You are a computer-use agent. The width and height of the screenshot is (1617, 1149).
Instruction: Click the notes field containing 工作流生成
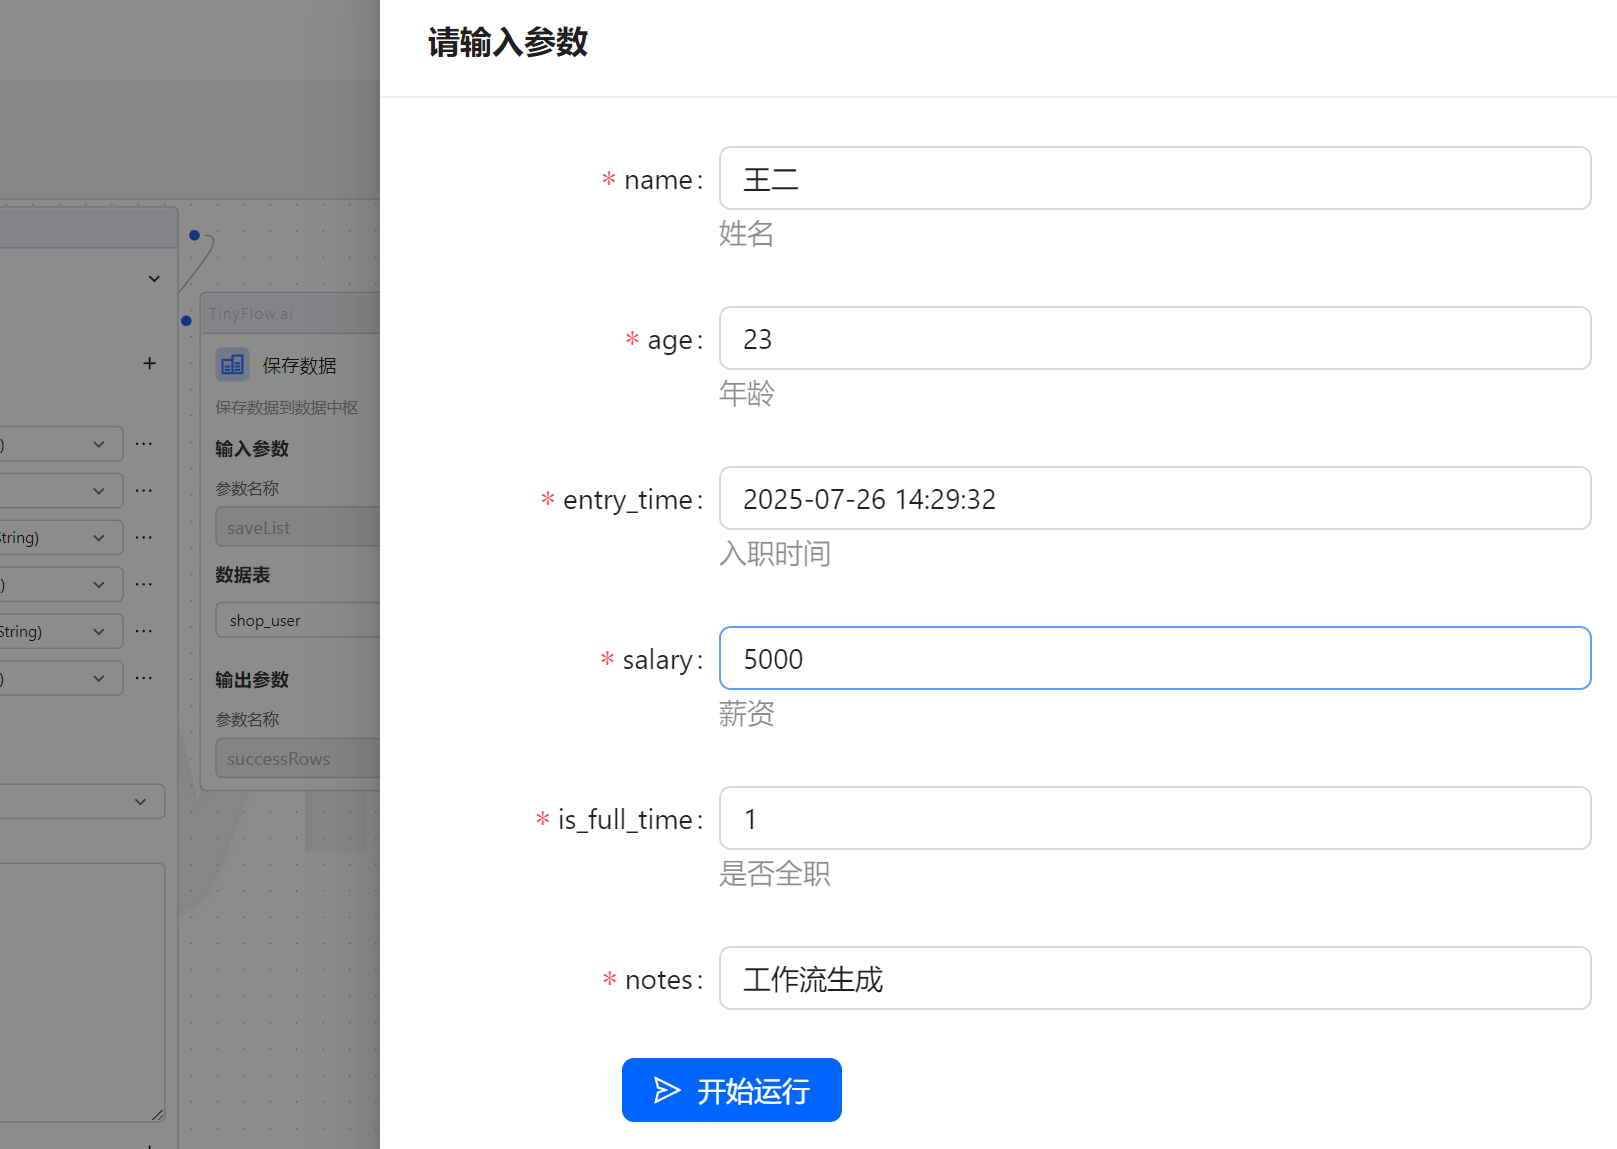point(1154,979)
